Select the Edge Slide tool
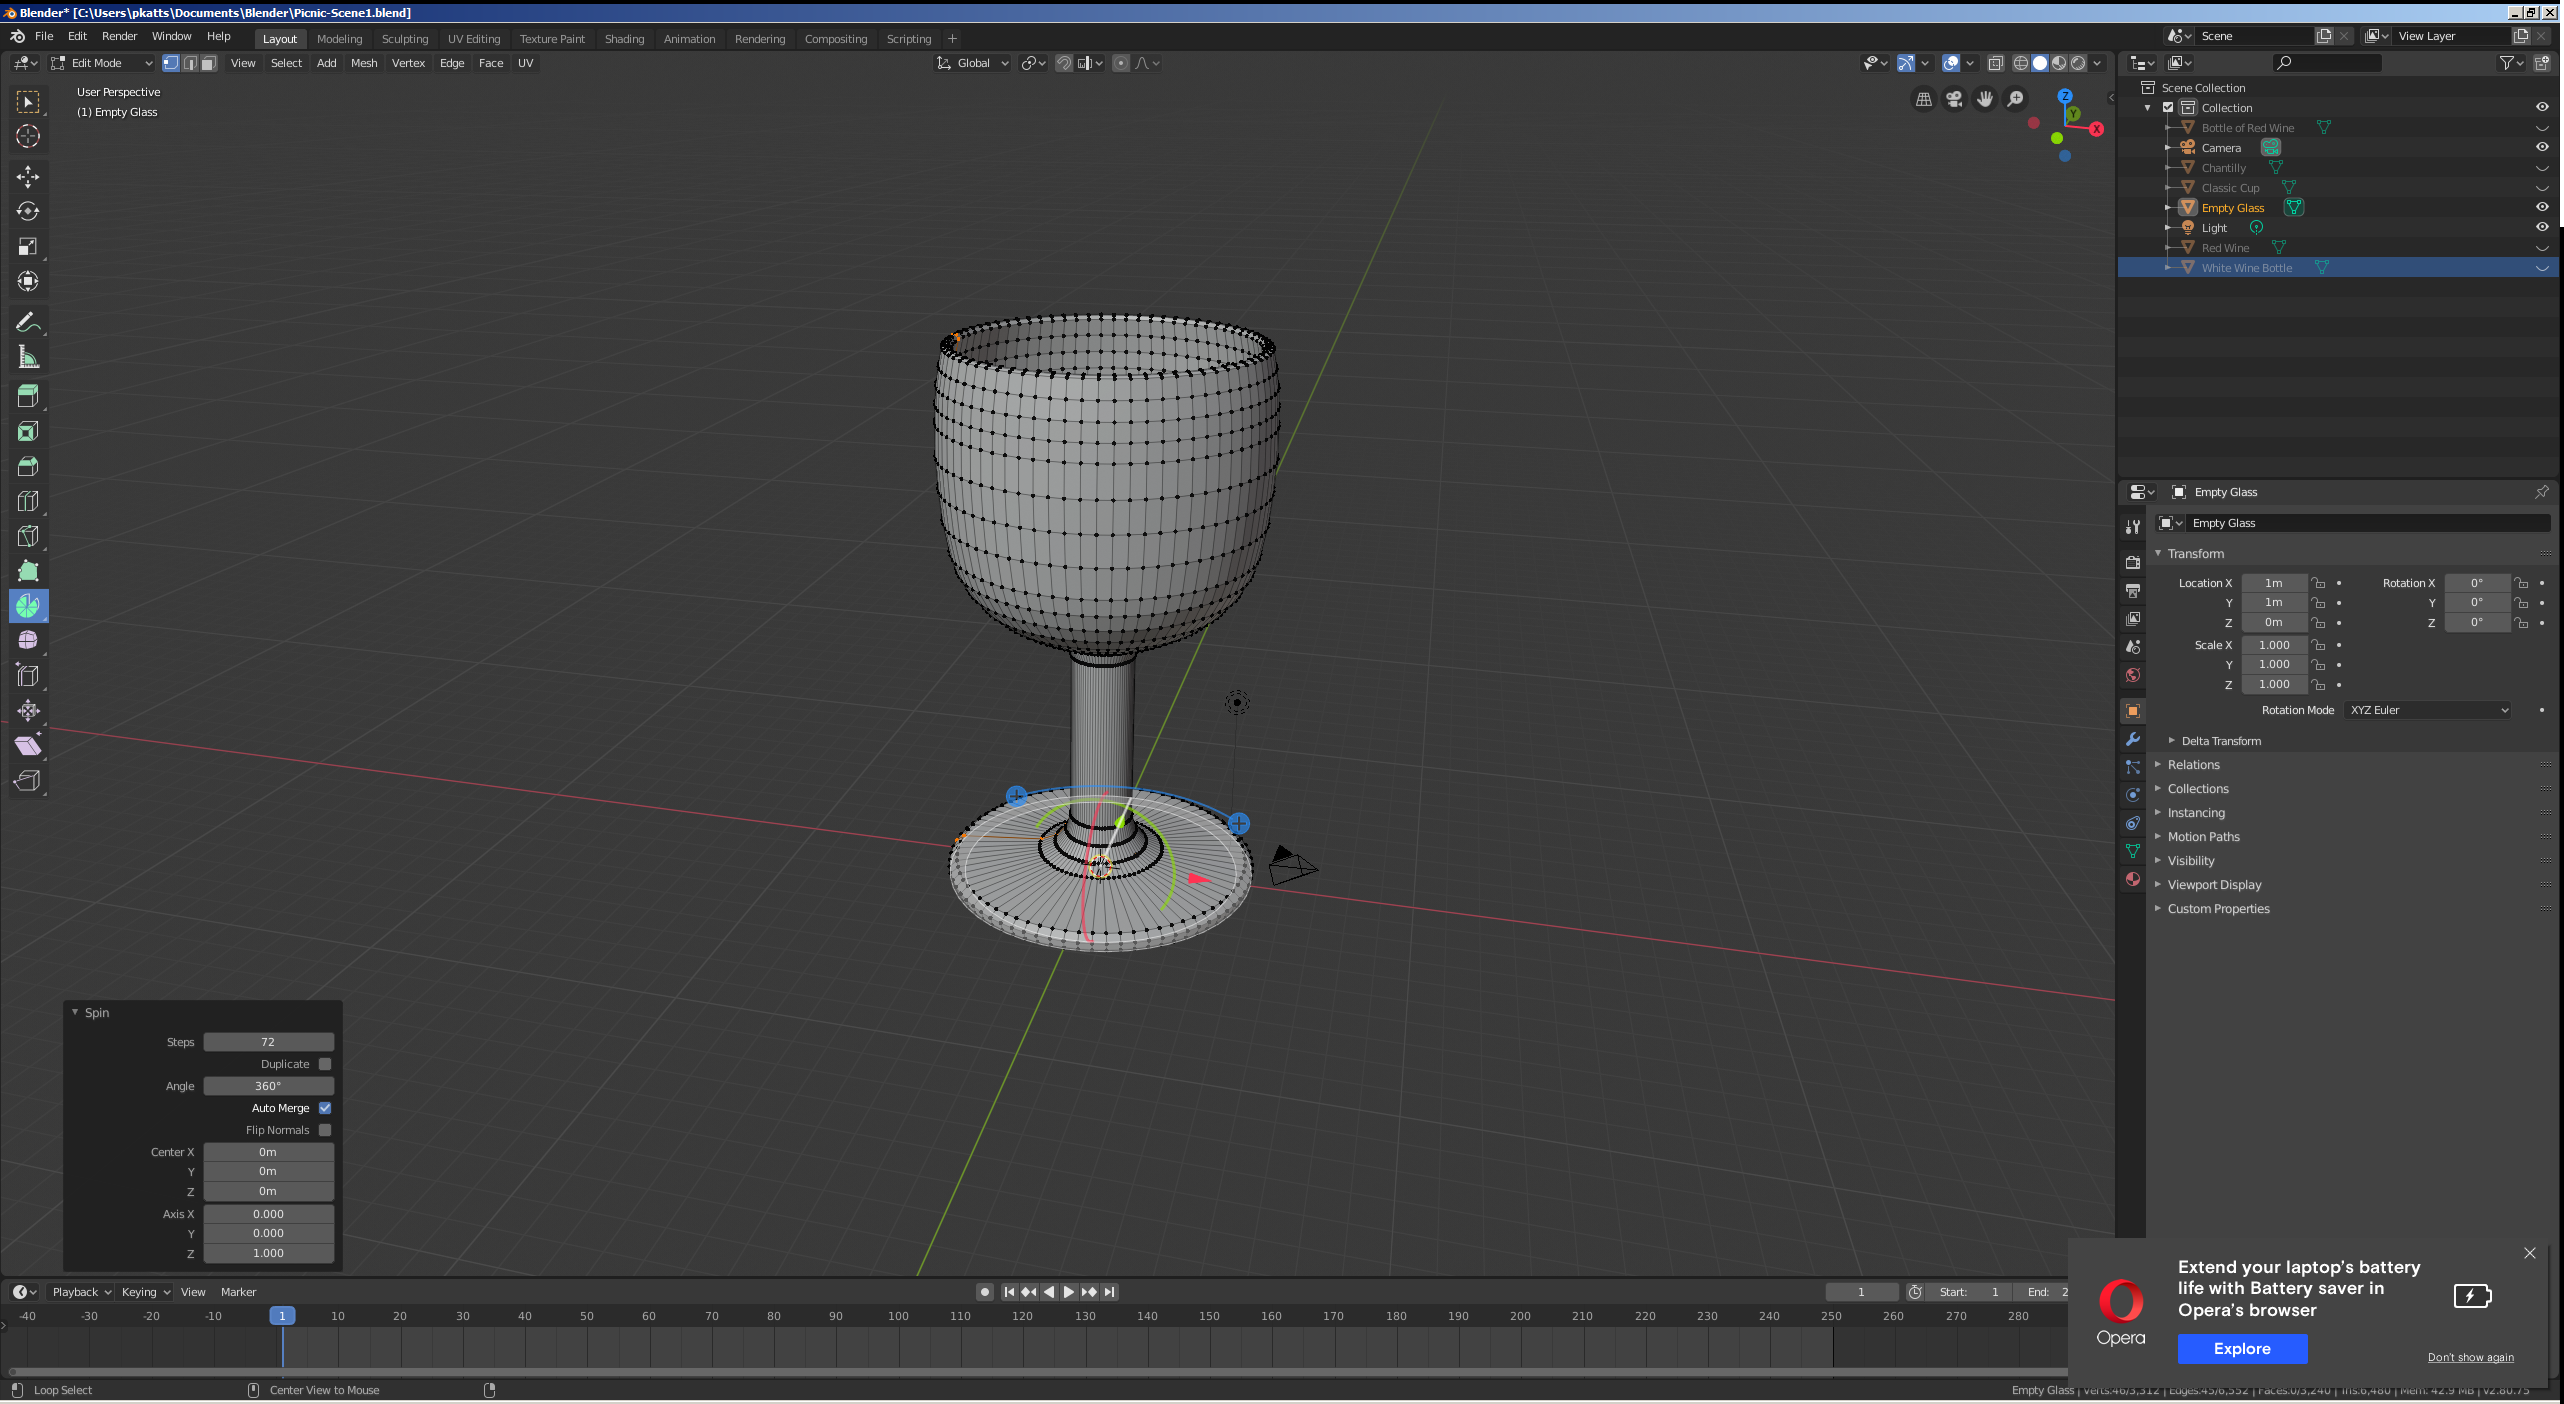 pyautogui.click(x=28, y=676)
